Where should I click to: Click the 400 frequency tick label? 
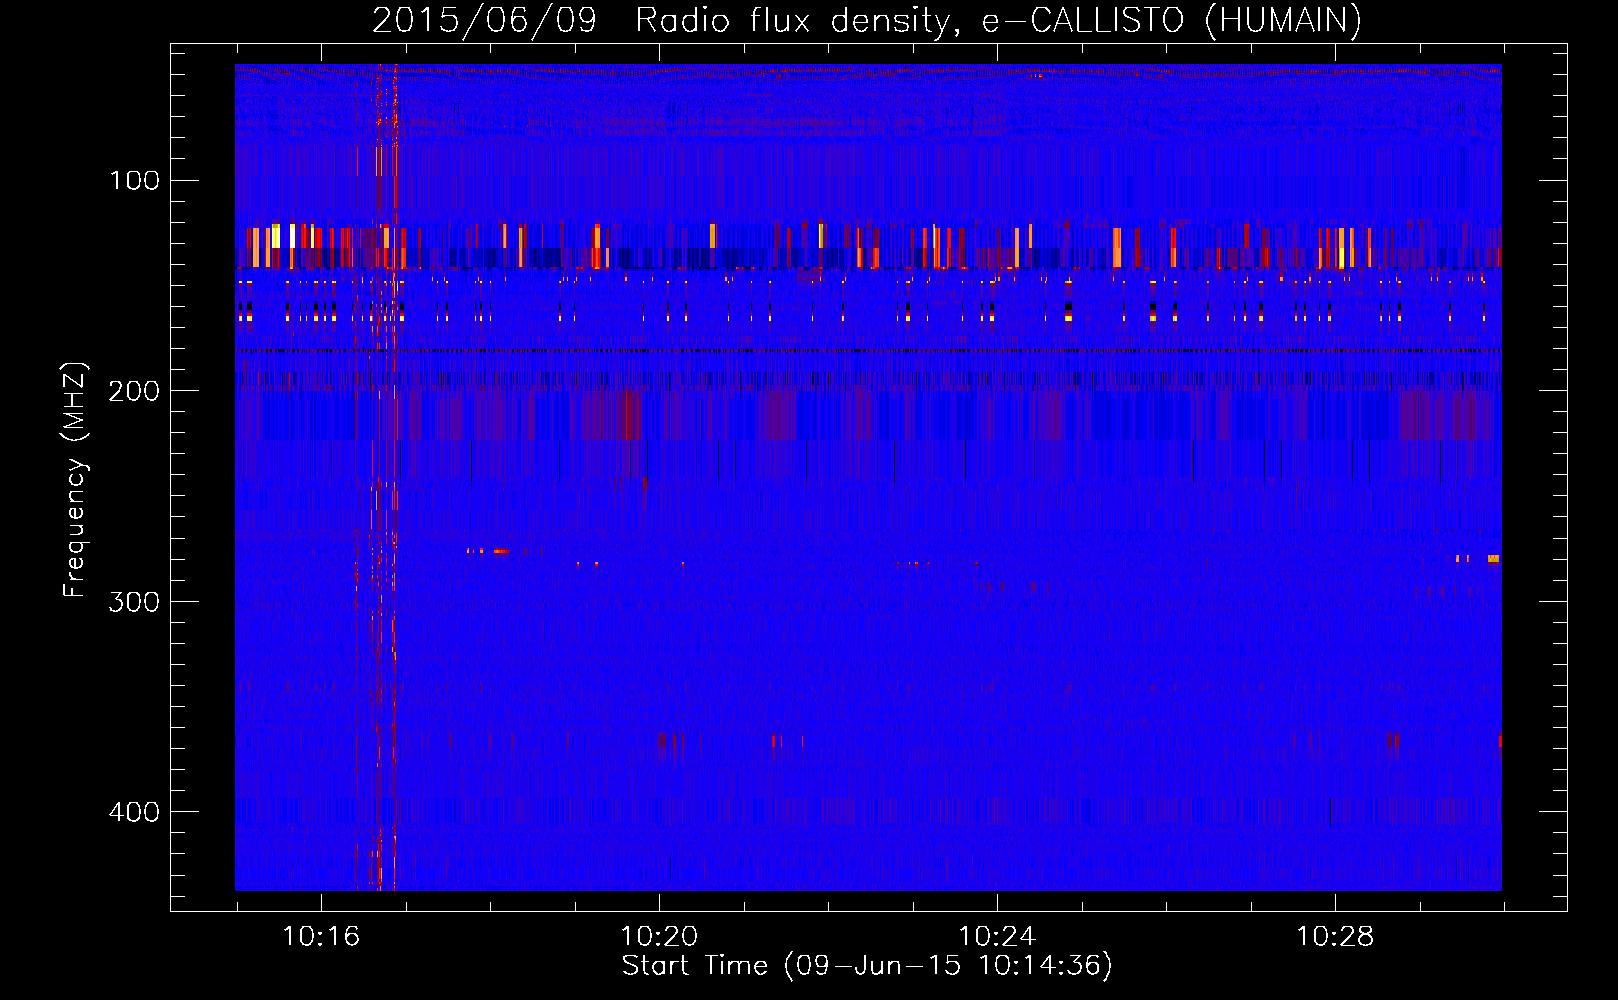point(135,811)
